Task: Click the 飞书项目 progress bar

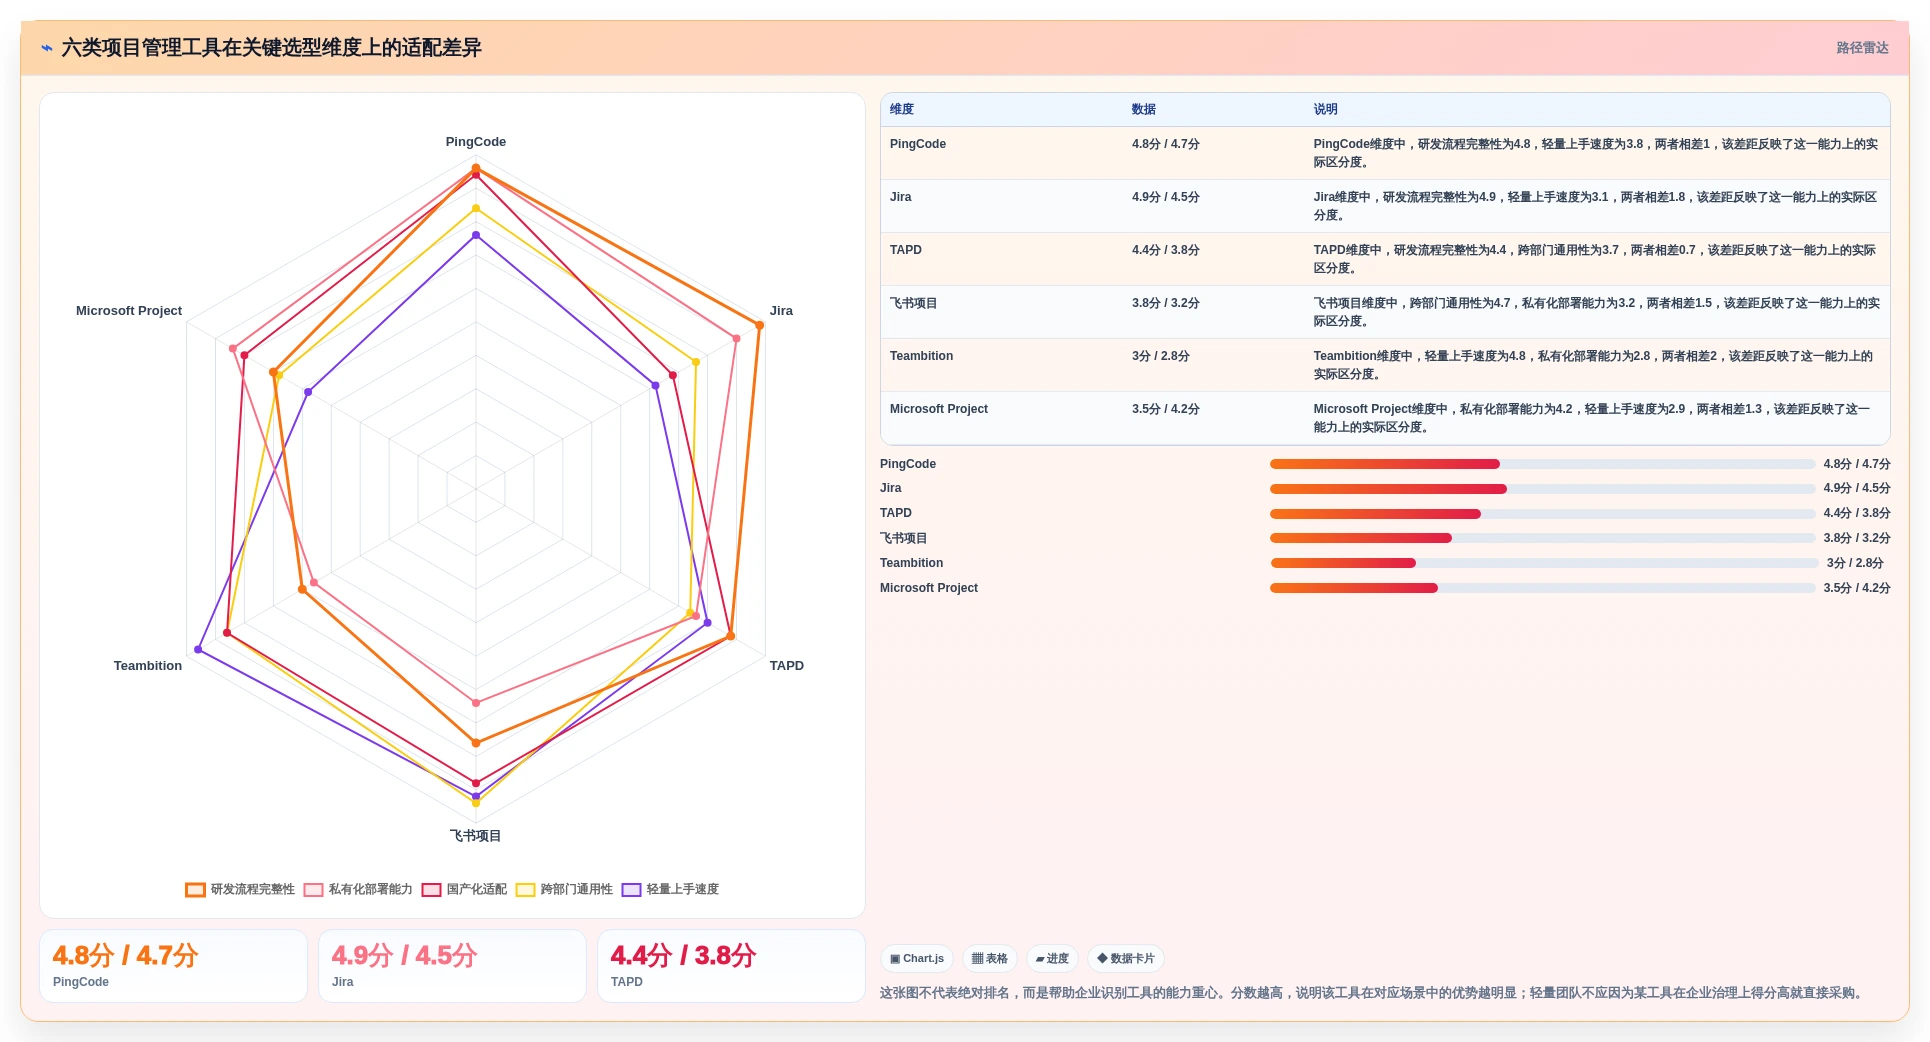Action: point(1542,538)
